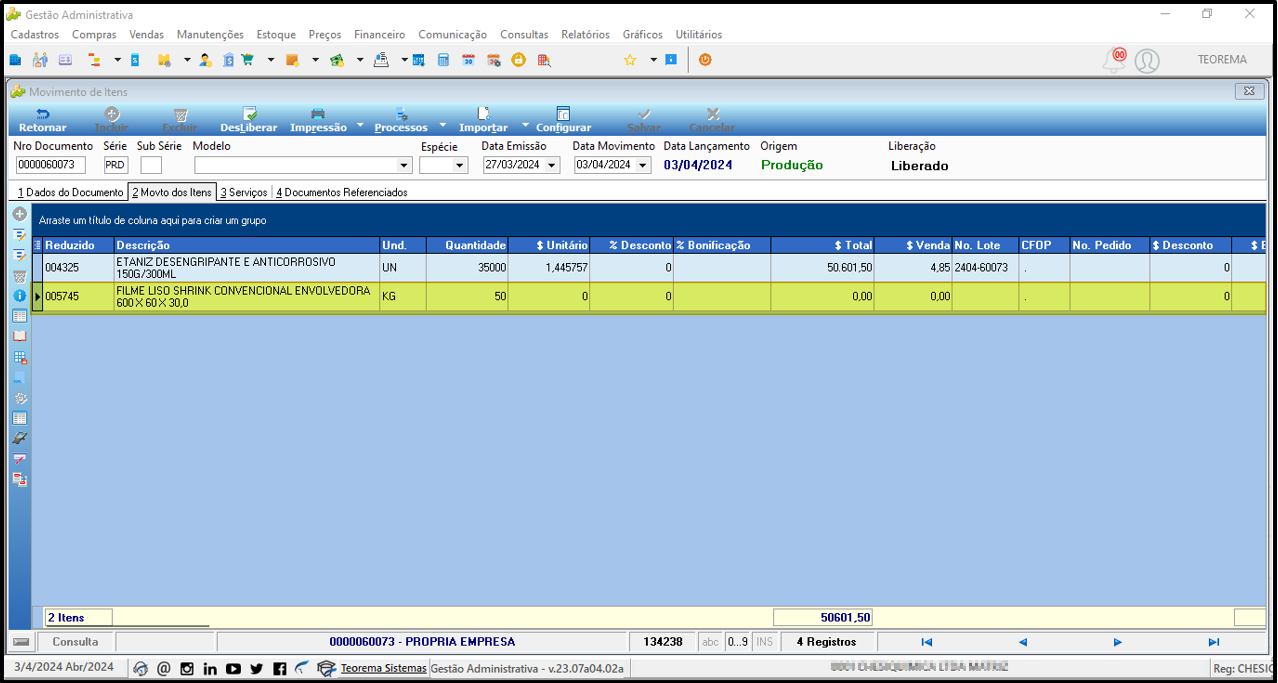Open the Teorema Sistemas link
Viewport: 1278px width, 683px height.
383,668
